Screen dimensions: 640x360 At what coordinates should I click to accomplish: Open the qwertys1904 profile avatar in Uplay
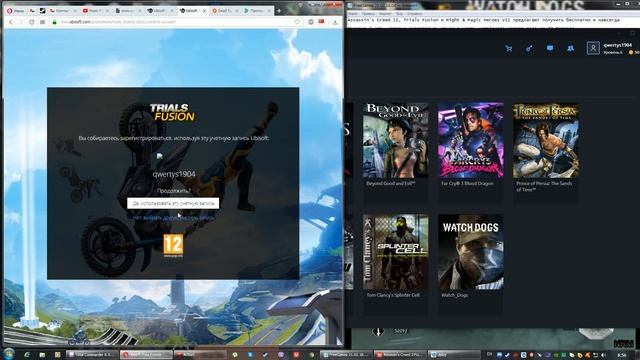pyautogui.click(x=593, y=48)
